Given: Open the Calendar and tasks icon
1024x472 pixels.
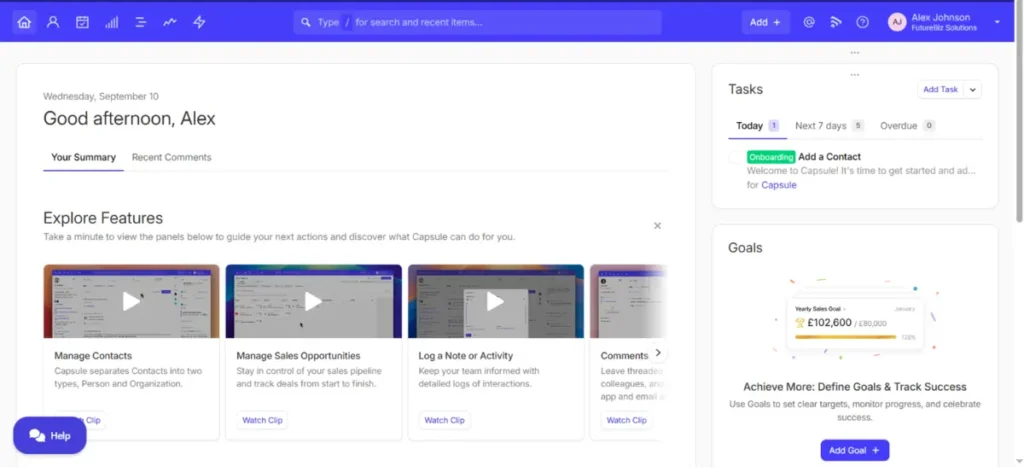Looking at the screenshot, I should pos(82,22).
